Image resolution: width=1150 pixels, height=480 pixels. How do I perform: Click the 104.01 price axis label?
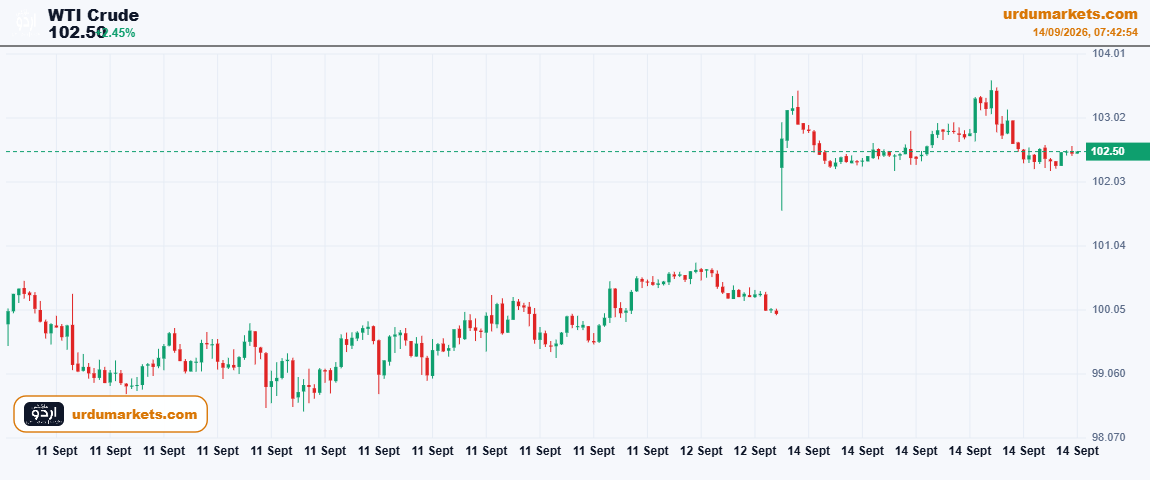tap(1108, 54)
